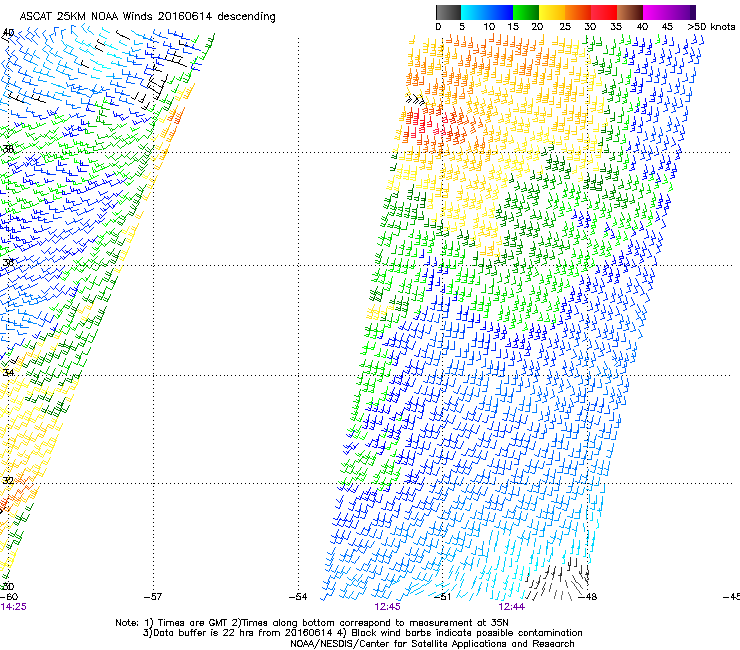Screen dimensions: 740x650
Task: Click the latitude label '36' on left axis
Action: pyautogui.click(x=8, y=262)
